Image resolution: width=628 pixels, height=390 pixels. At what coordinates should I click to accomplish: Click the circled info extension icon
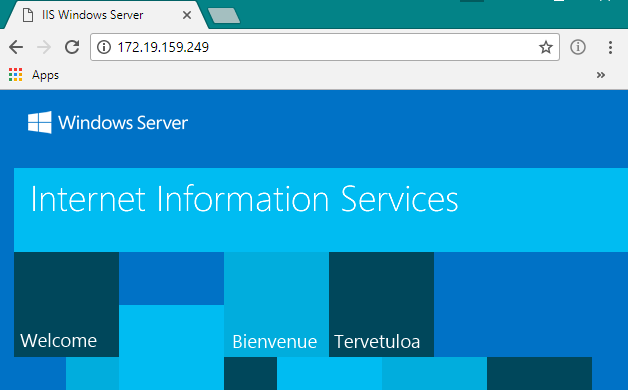click(578, 47)
